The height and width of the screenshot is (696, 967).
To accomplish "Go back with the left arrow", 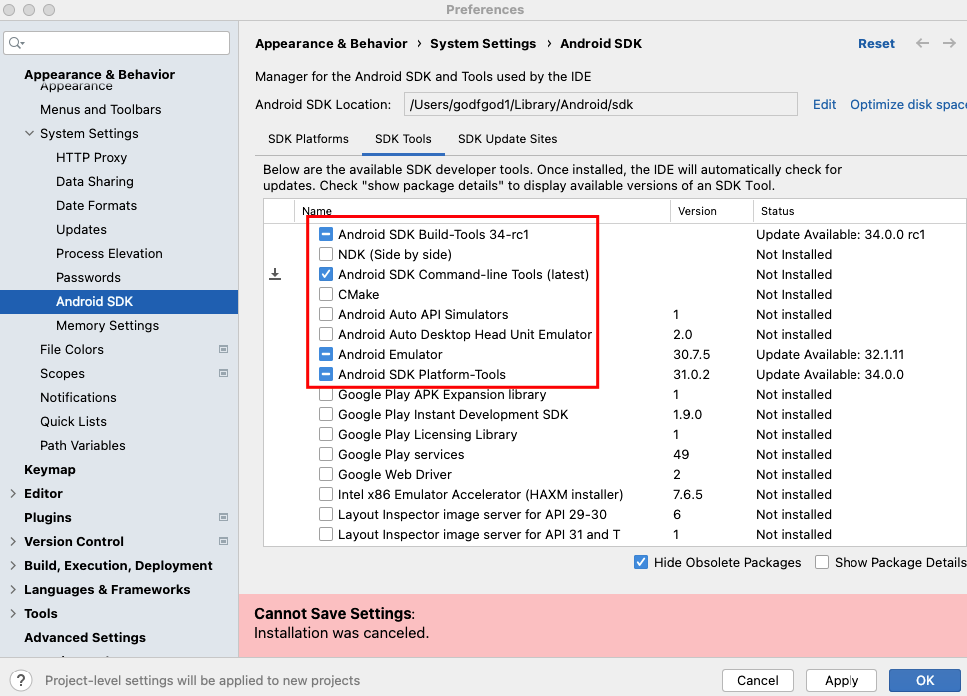I will (922, 43).
